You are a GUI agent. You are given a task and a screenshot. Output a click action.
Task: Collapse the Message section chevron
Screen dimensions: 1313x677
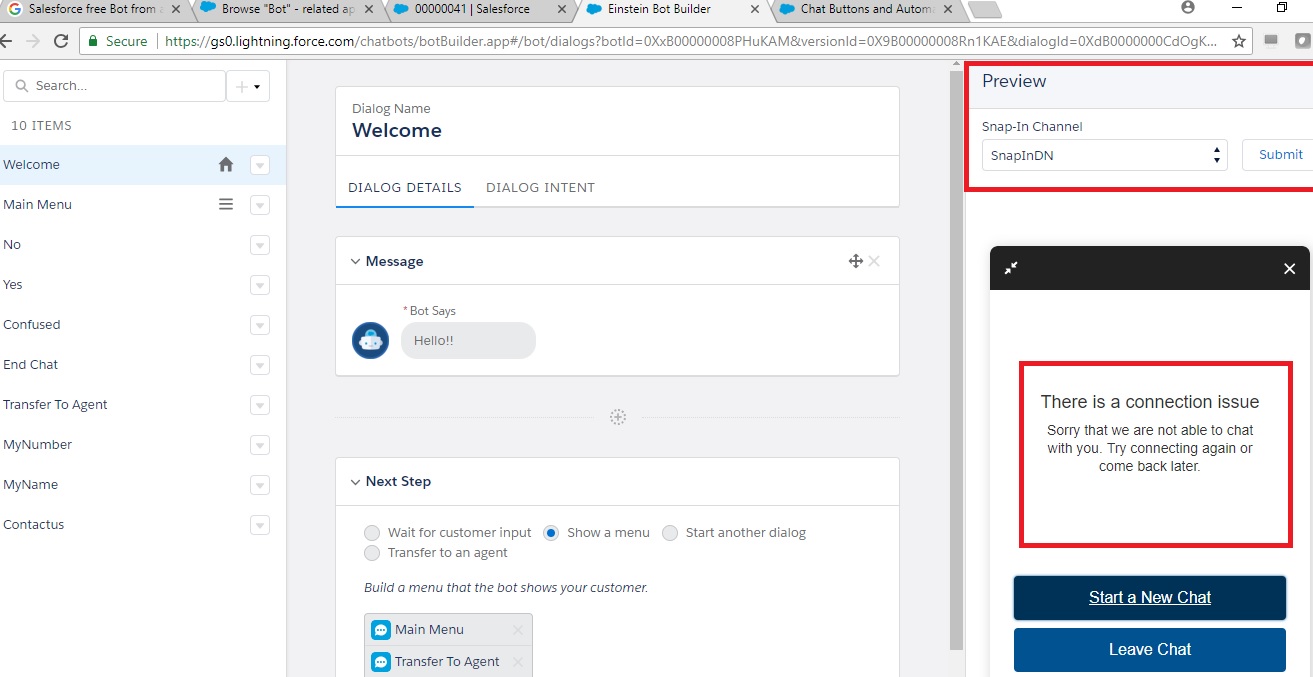point(355,262)
